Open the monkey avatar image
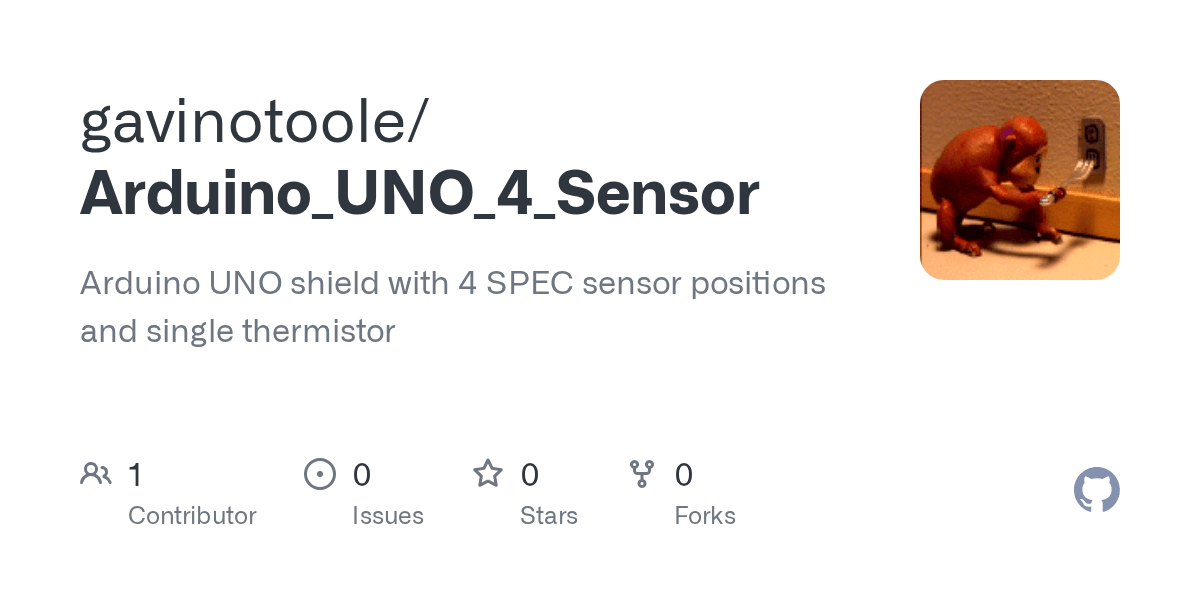Screen dimensions: 1200x600 pyautogui.click(x=1019, y=180)
